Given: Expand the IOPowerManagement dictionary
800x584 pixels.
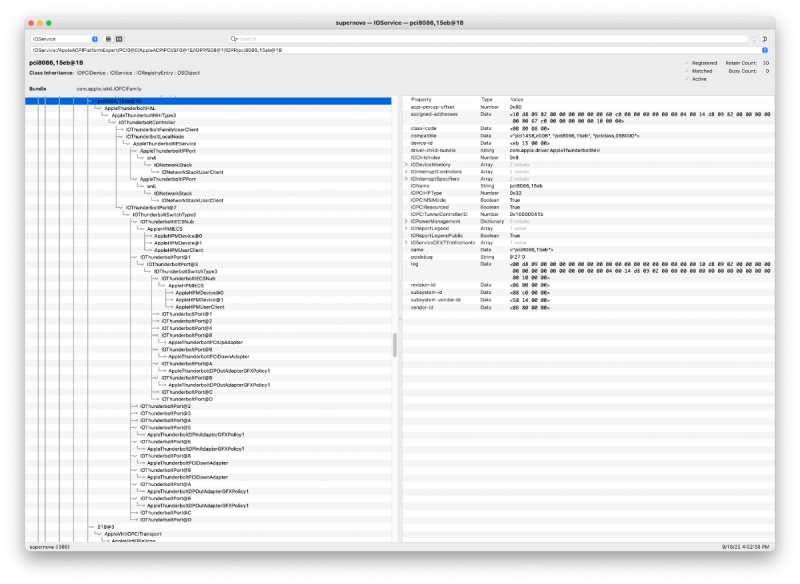Looking at the screenshot, I should (x=406, y=221).
